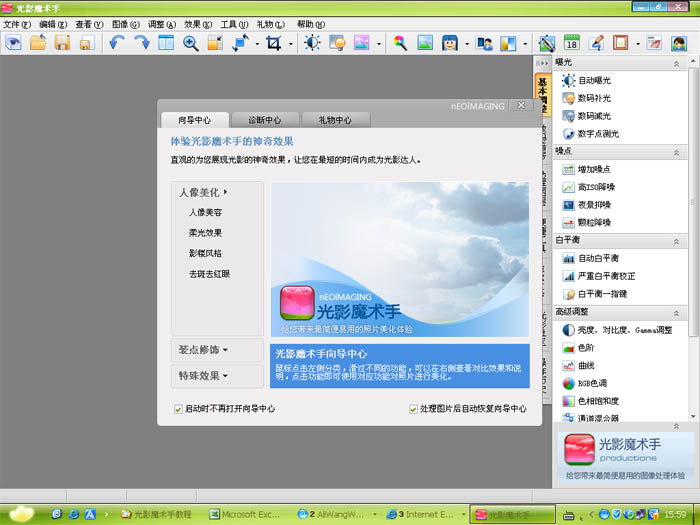Open the RGB色调 adjustment
Screen dimensions: 700x525
point(584,383)
